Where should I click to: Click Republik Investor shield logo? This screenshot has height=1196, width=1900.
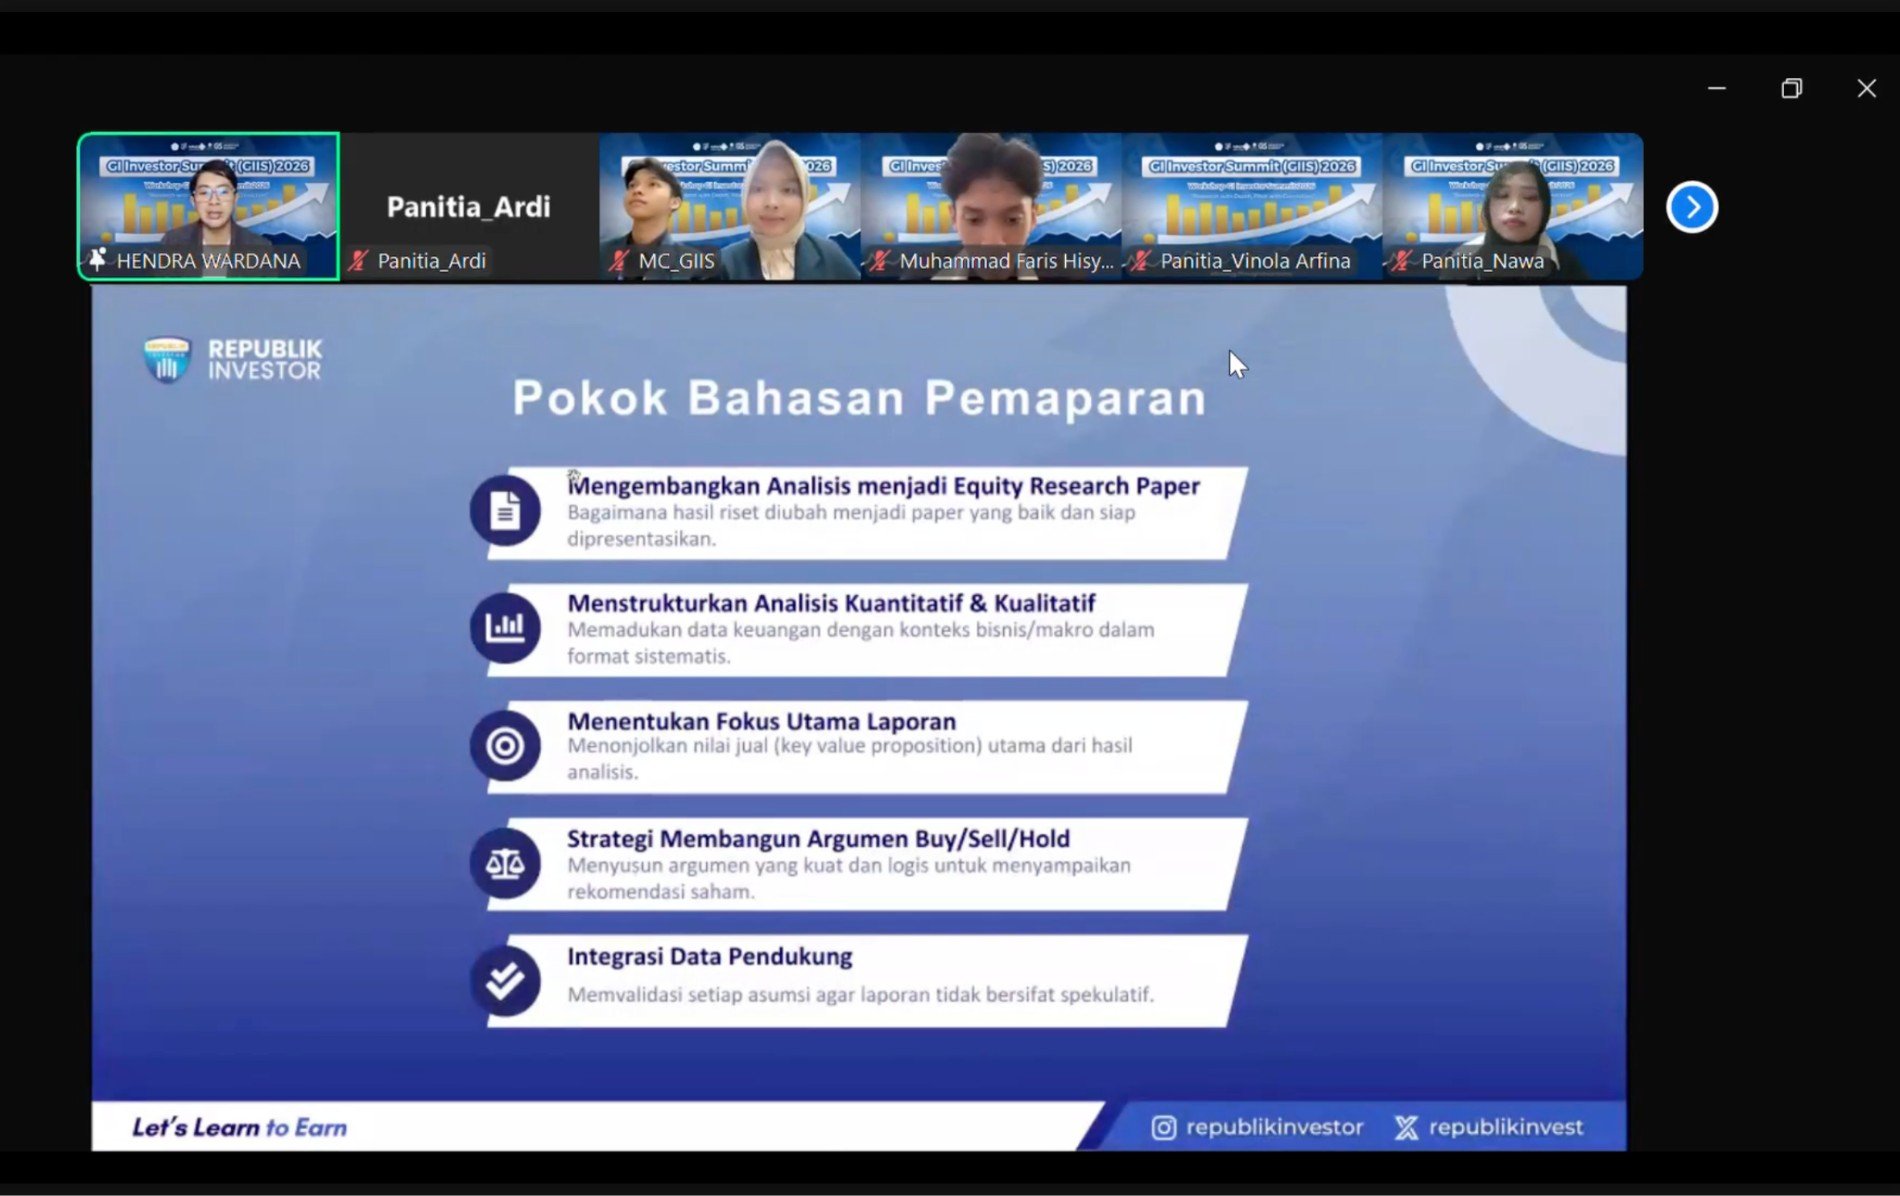[167, 359]
